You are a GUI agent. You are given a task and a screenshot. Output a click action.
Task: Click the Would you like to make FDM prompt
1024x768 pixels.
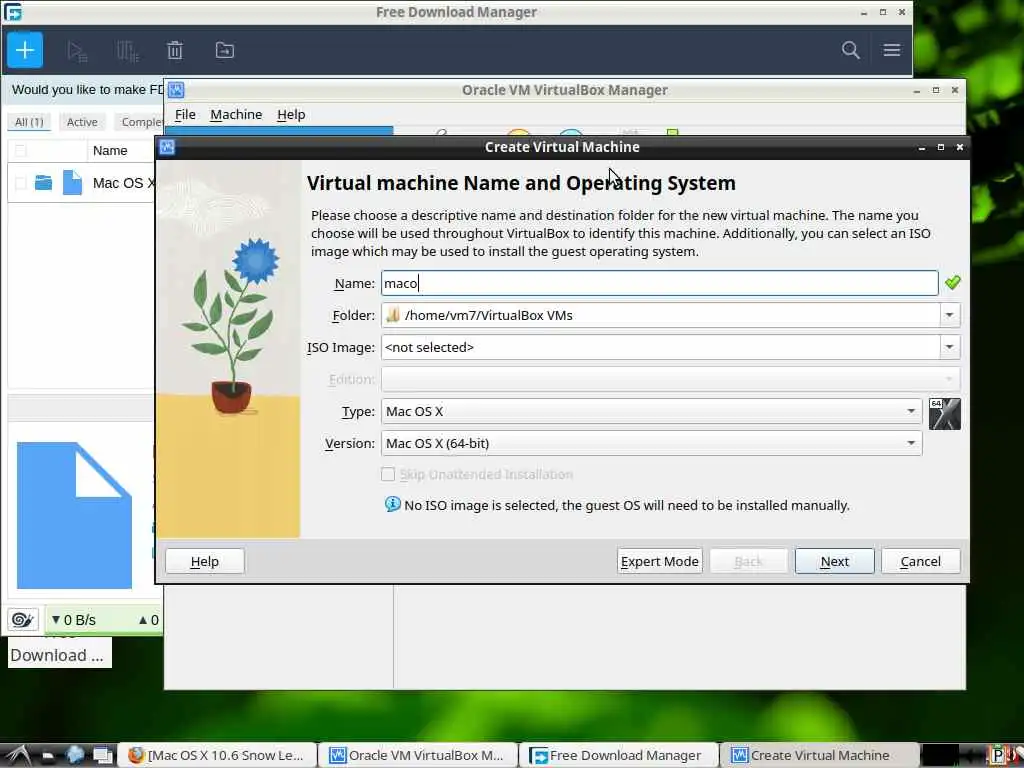(88, 89)
